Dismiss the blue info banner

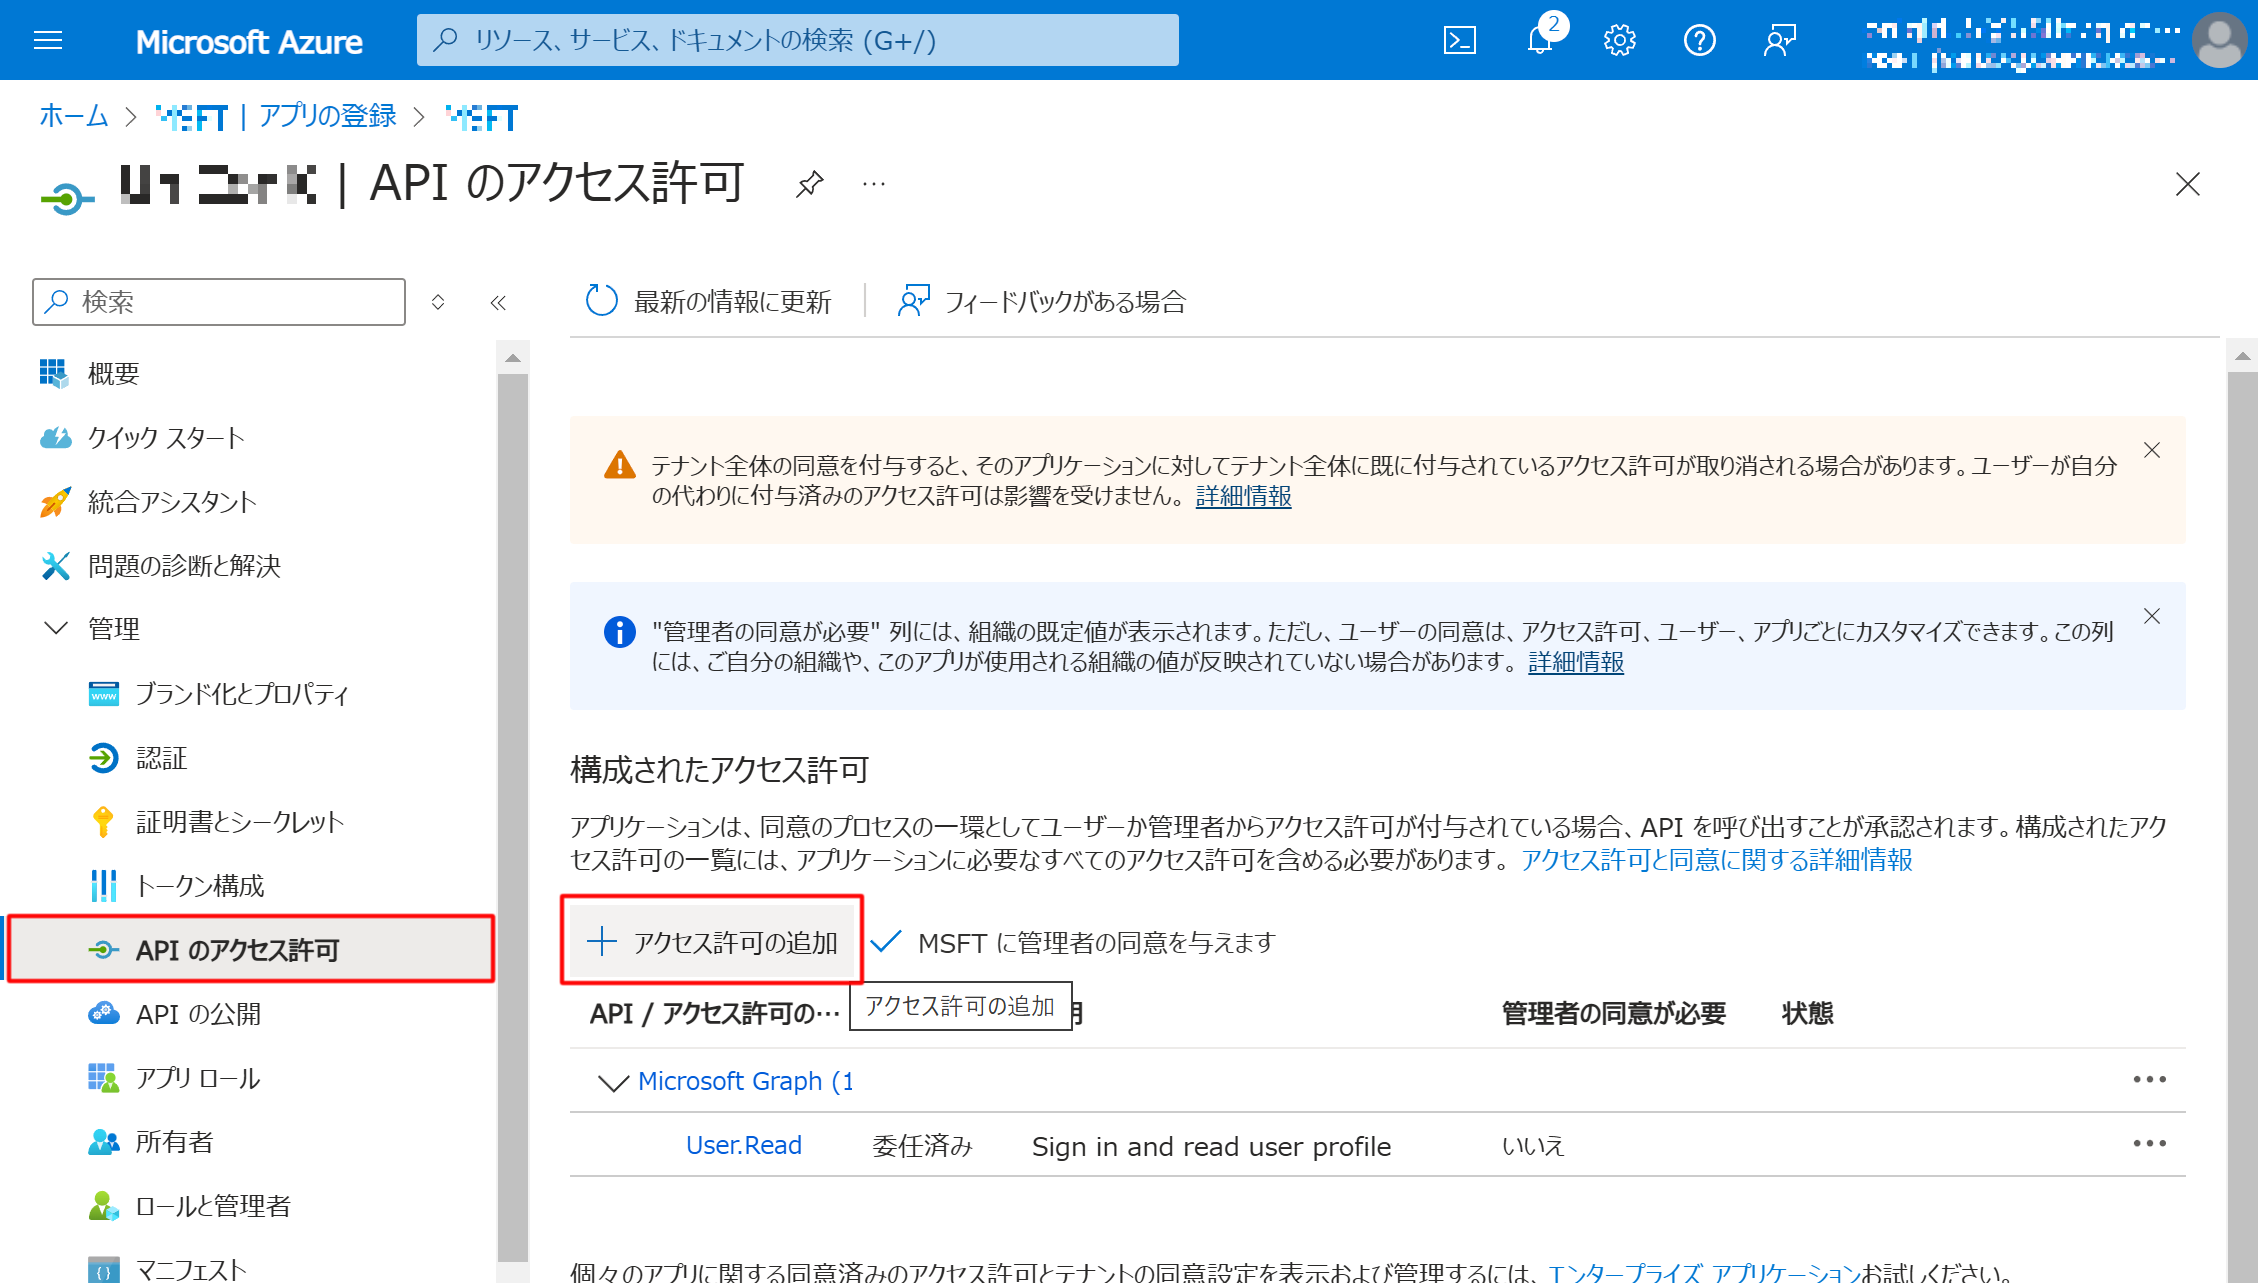(x=2152, y=616)
